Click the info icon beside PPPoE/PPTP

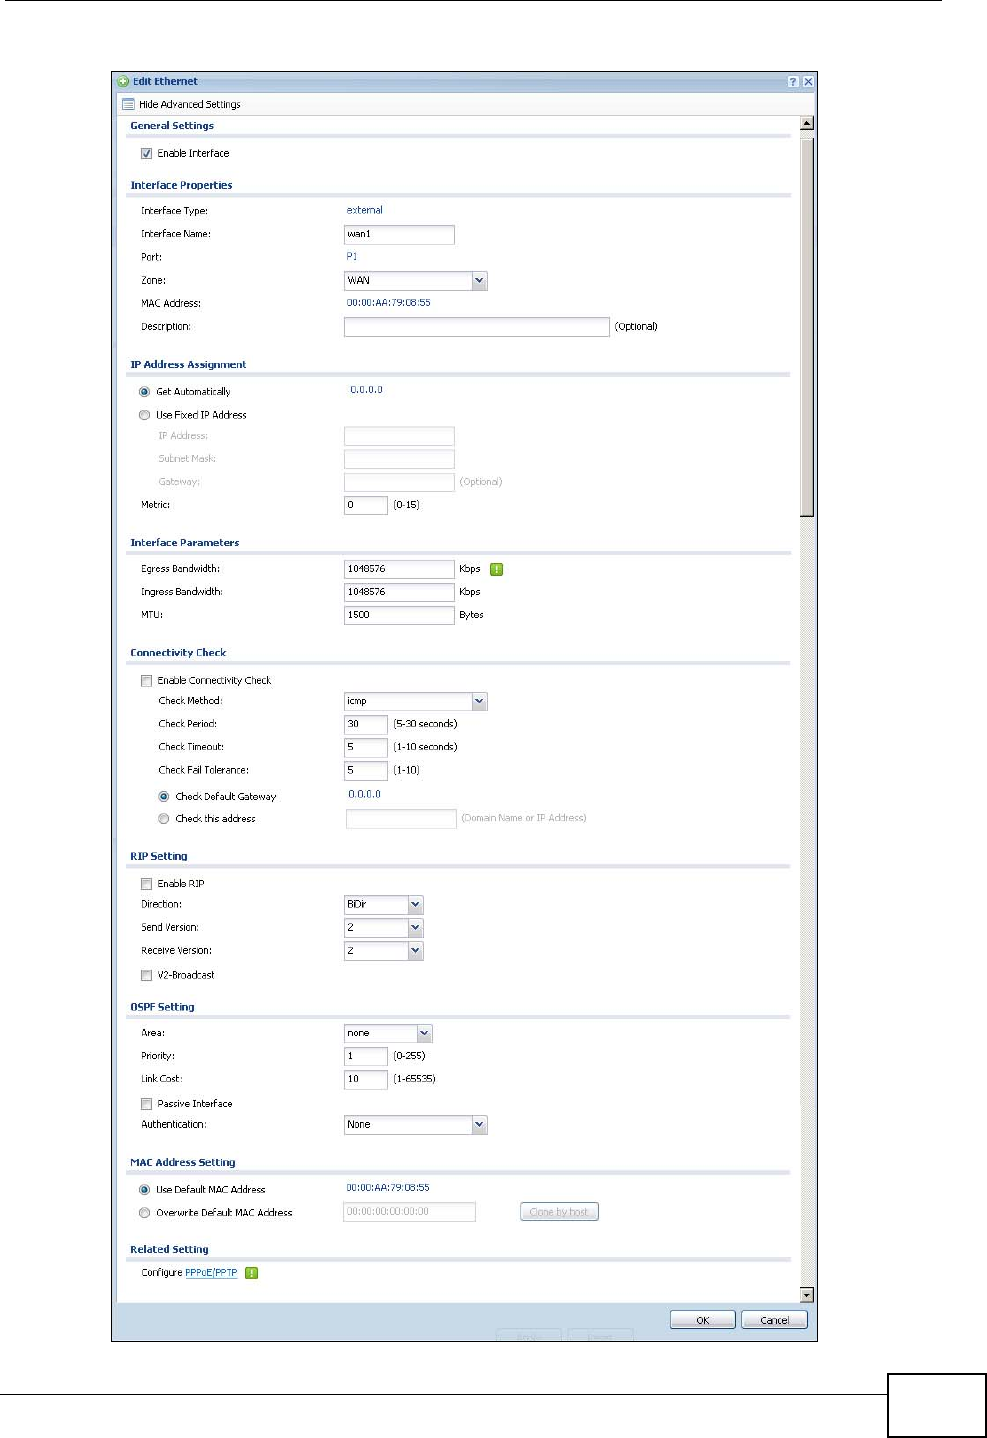pos(252,1273)
